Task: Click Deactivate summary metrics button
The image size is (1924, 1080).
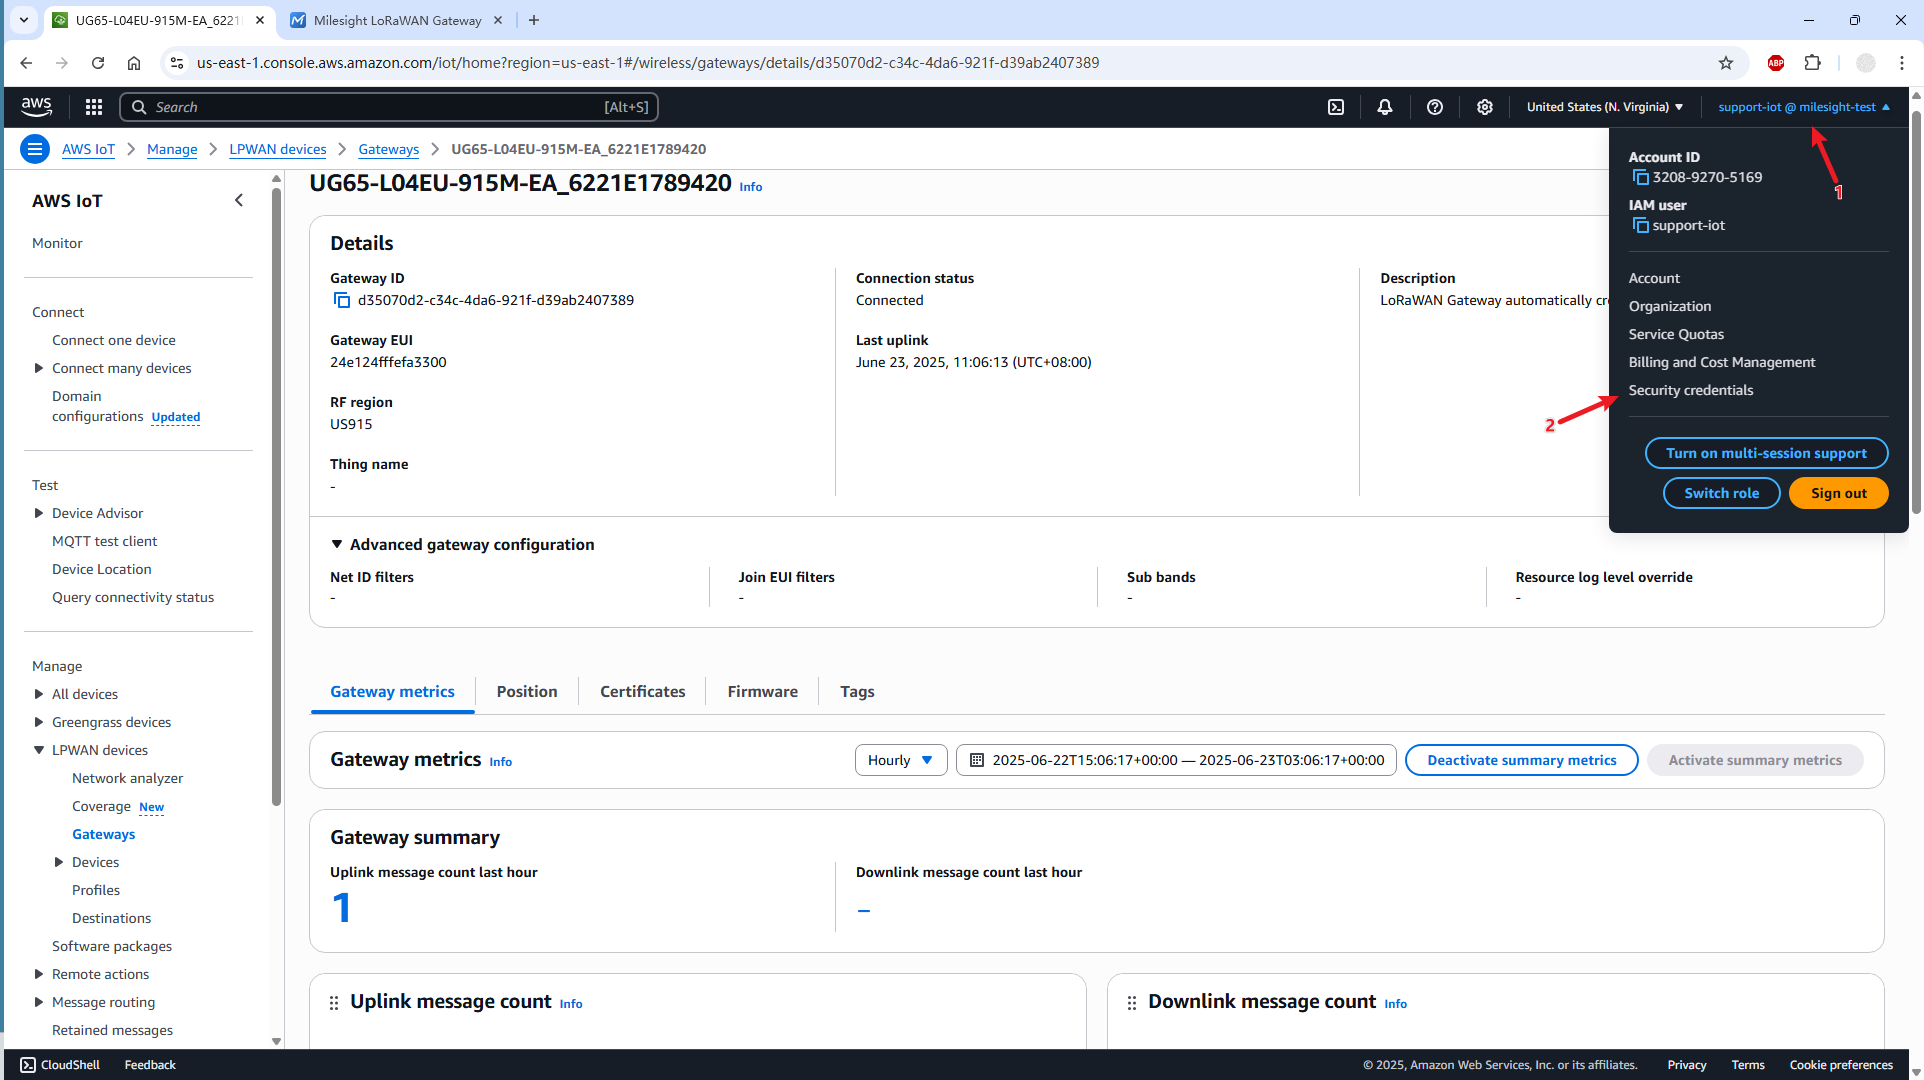Action: 1520,760
